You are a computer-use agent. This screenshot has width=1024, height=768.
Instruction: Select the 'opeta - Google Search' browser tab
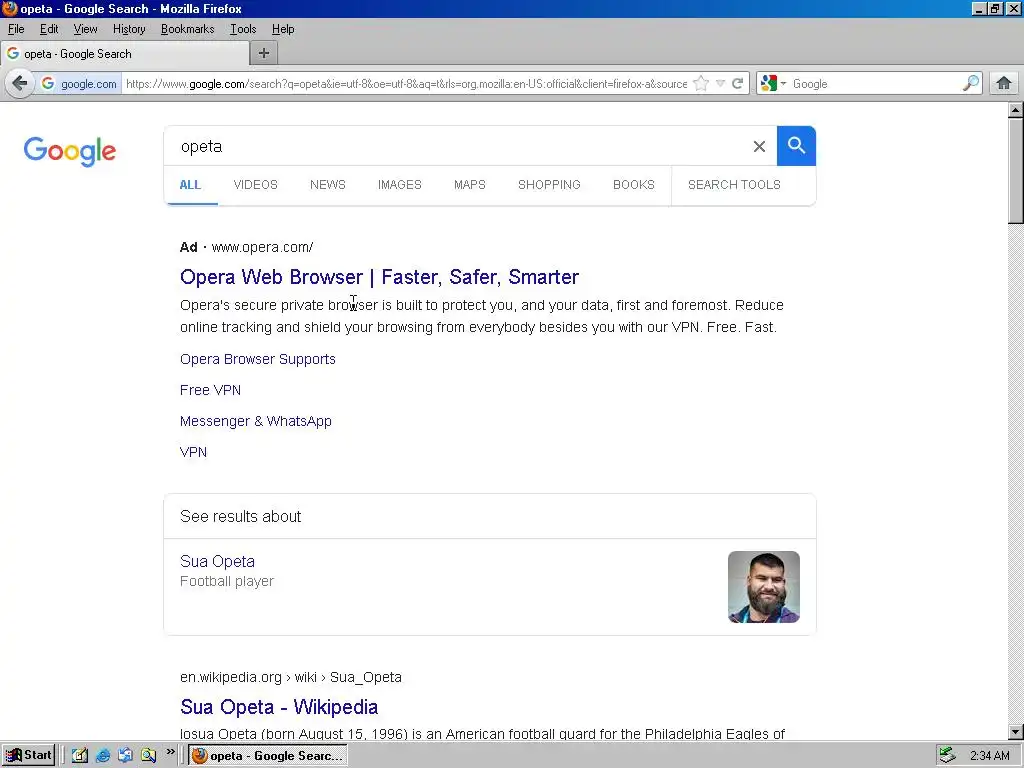pos(125,54)
